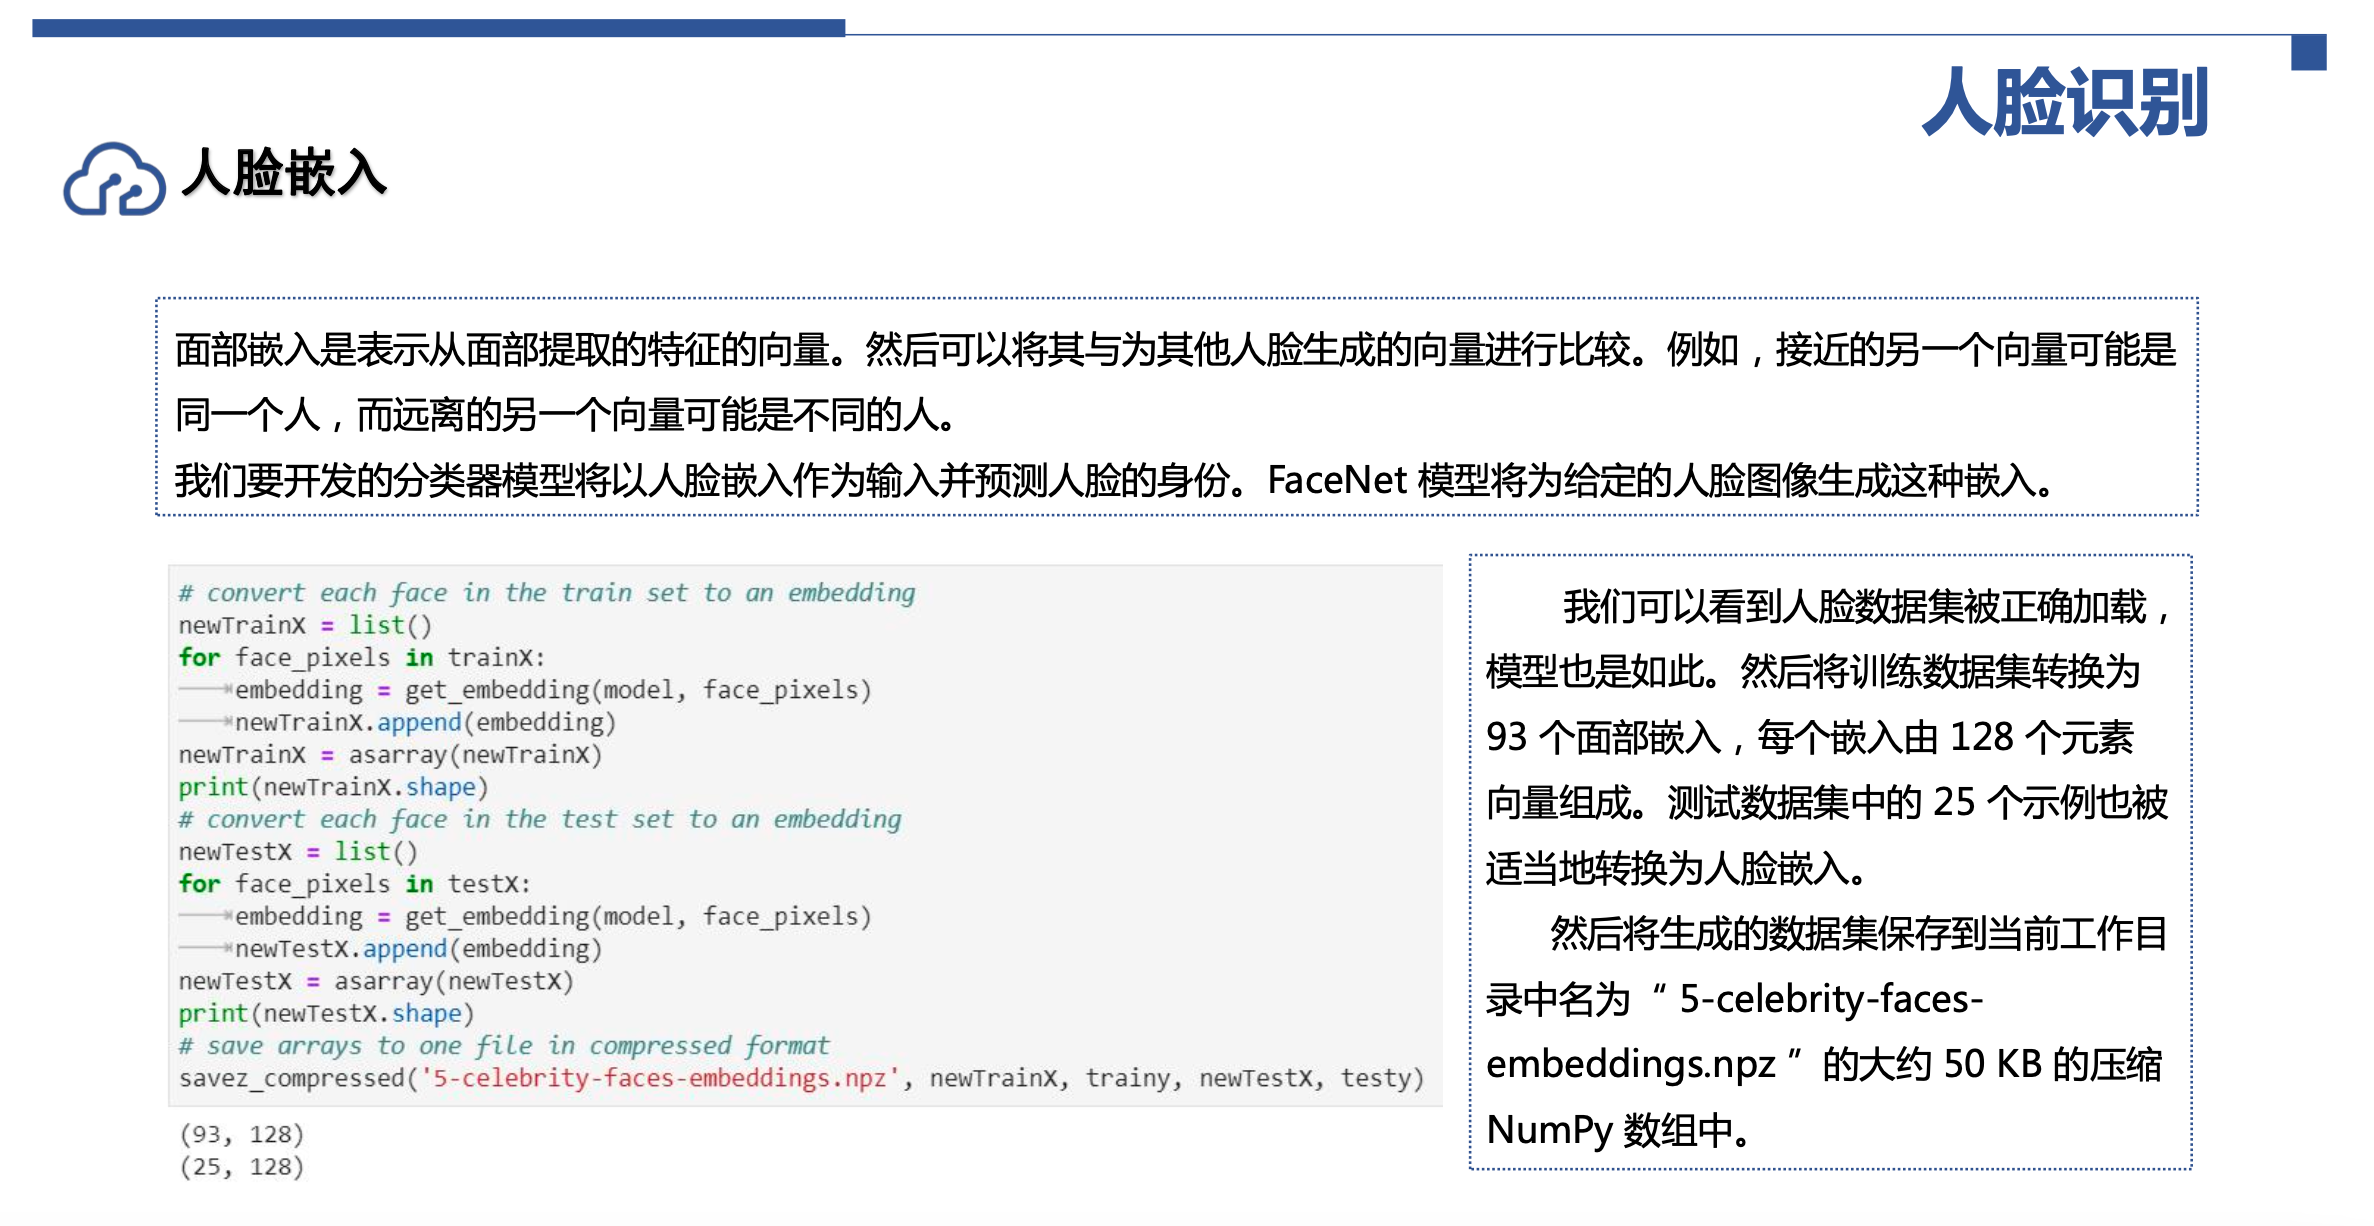The image size is (2374, 1226).
Task: Click code line 'print(newTrainX.shape)'
Action: (x=333, y=787)
